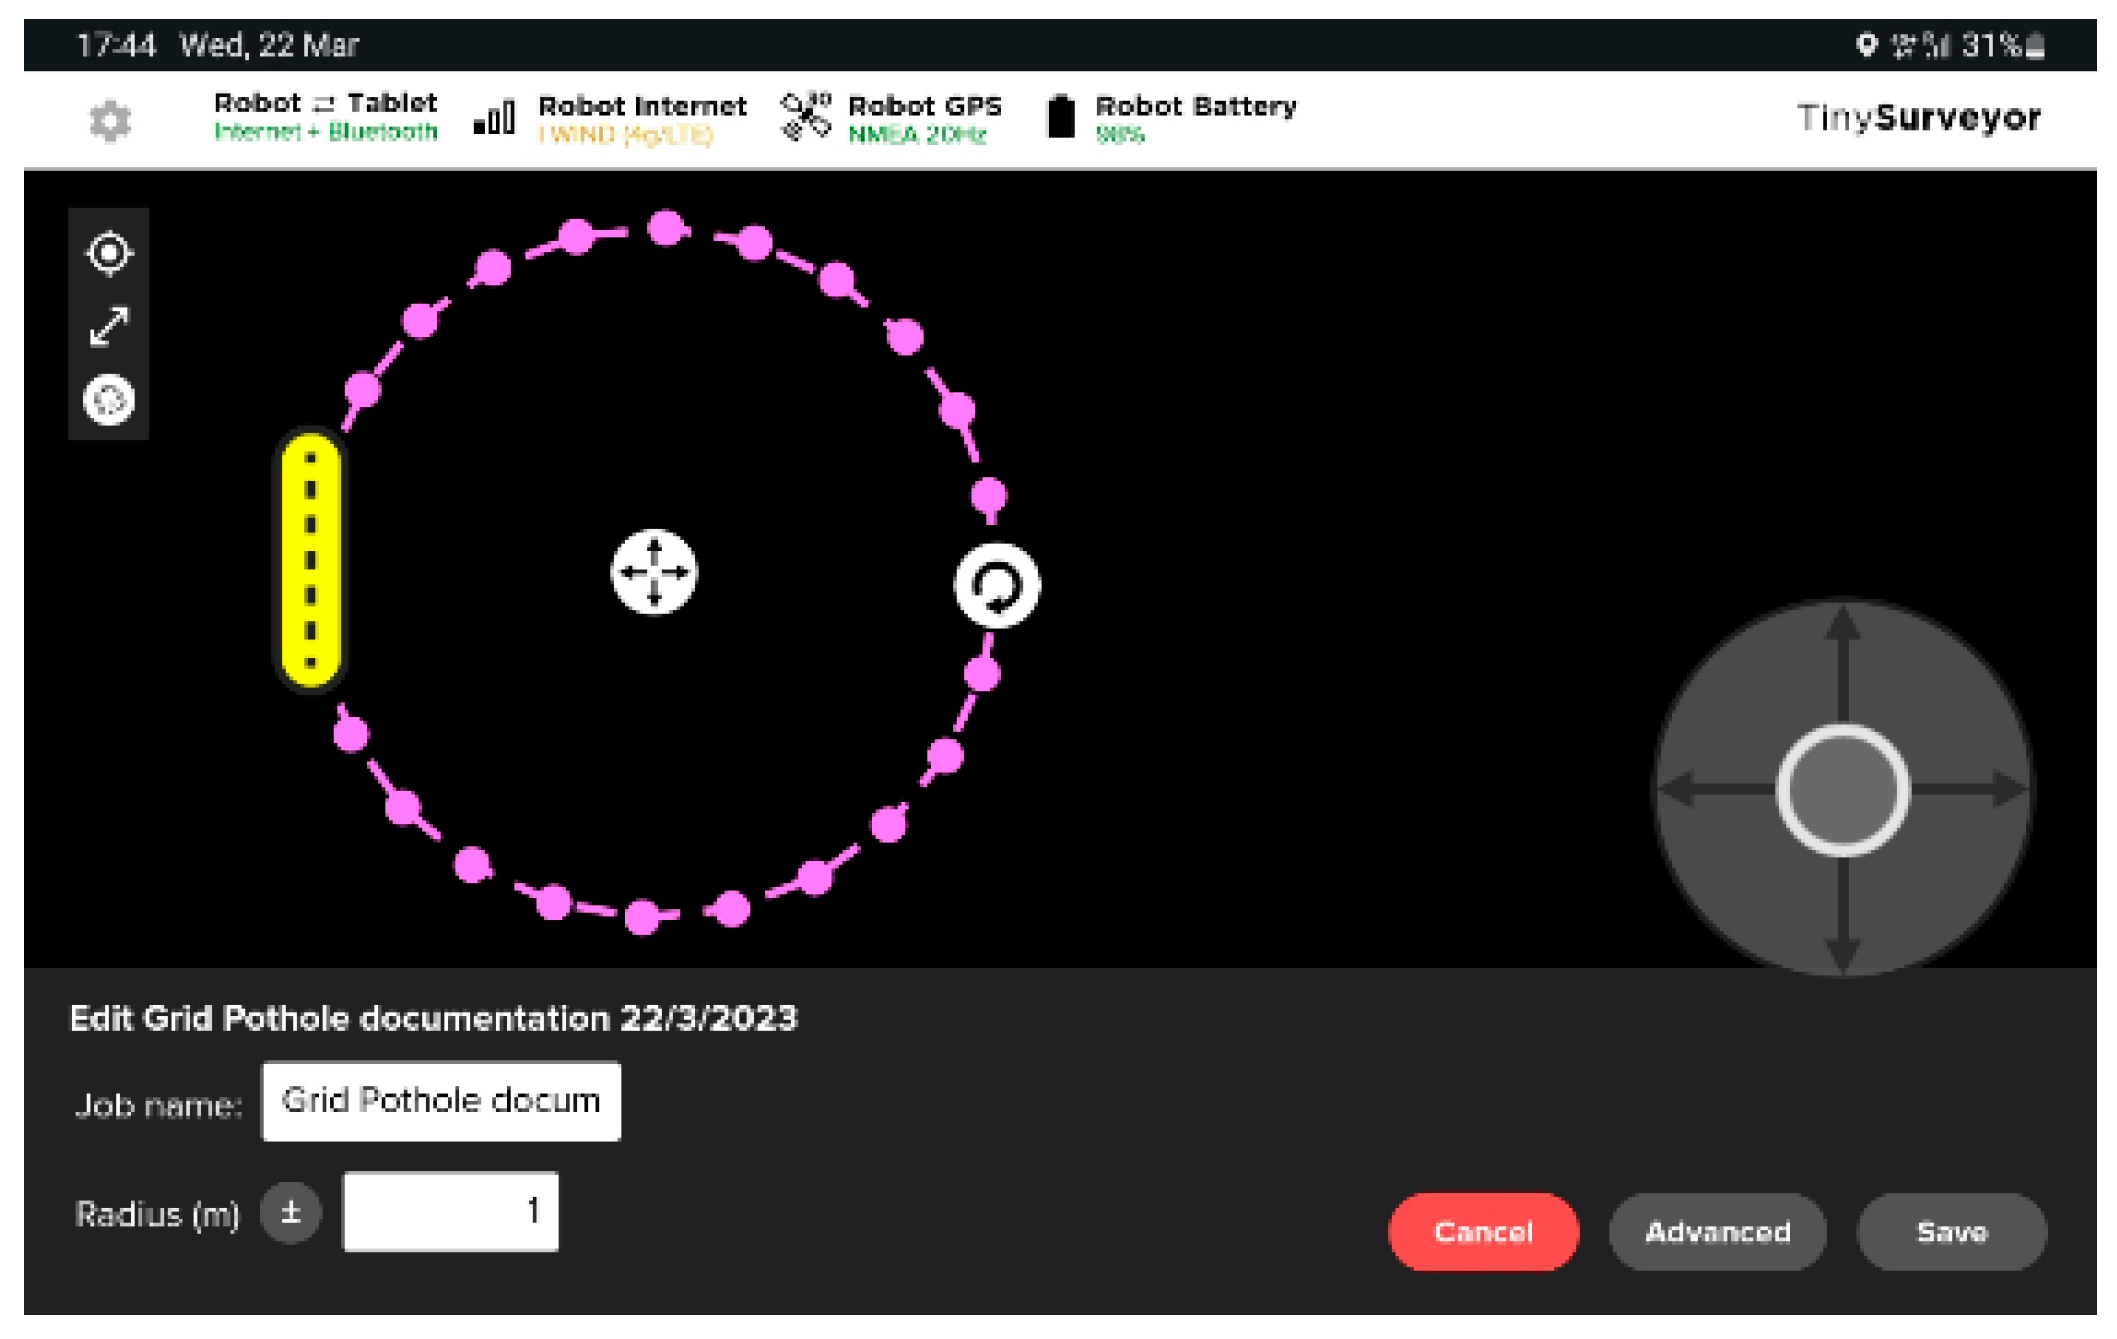
Task: Select the yellow highlighted segment on circle
Action: tap(311, 560)
